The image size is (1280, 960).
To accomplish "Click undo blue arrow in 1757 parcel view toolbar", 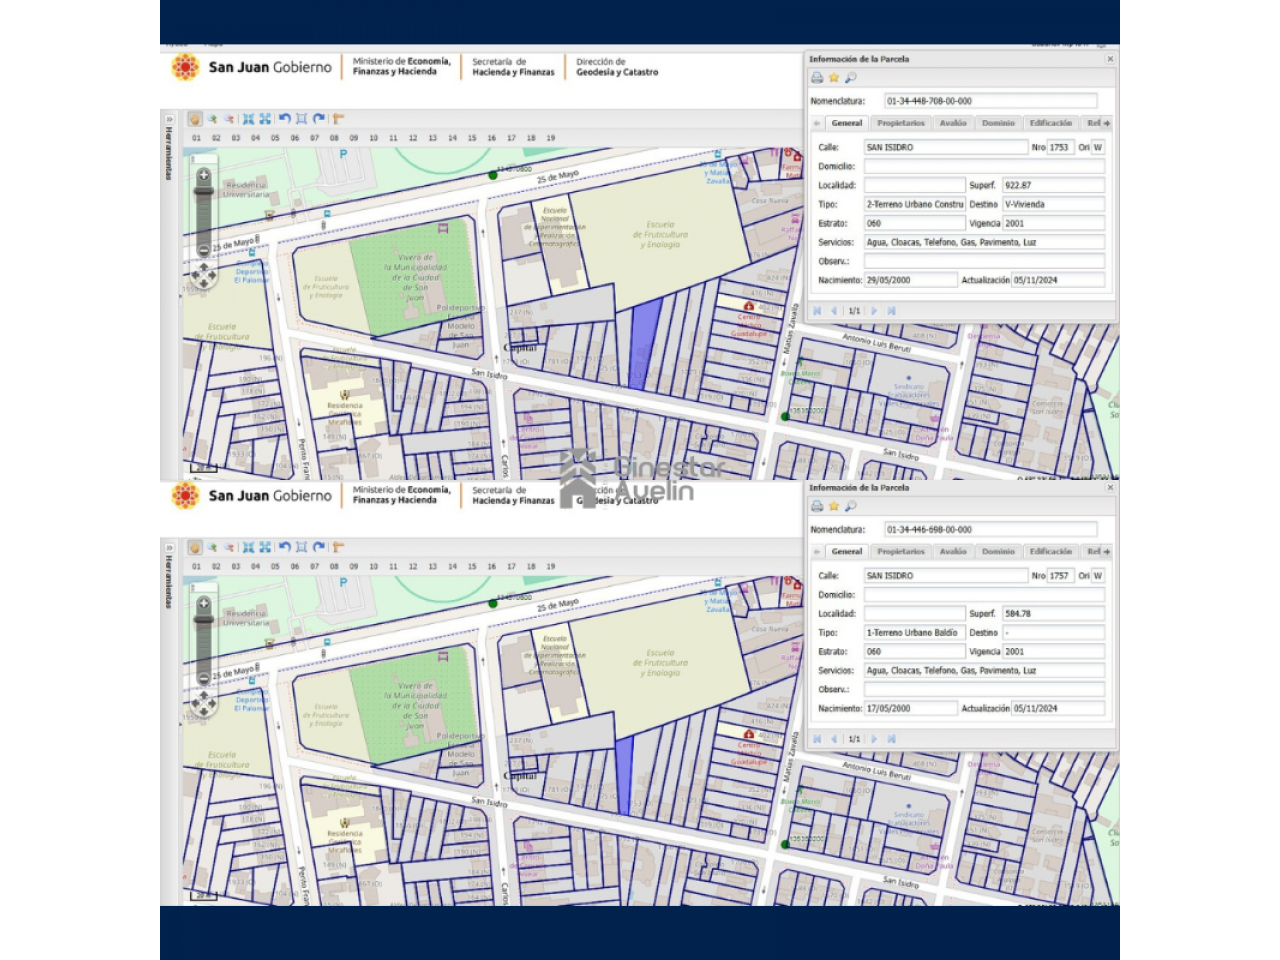I will (x=285, y=547).
